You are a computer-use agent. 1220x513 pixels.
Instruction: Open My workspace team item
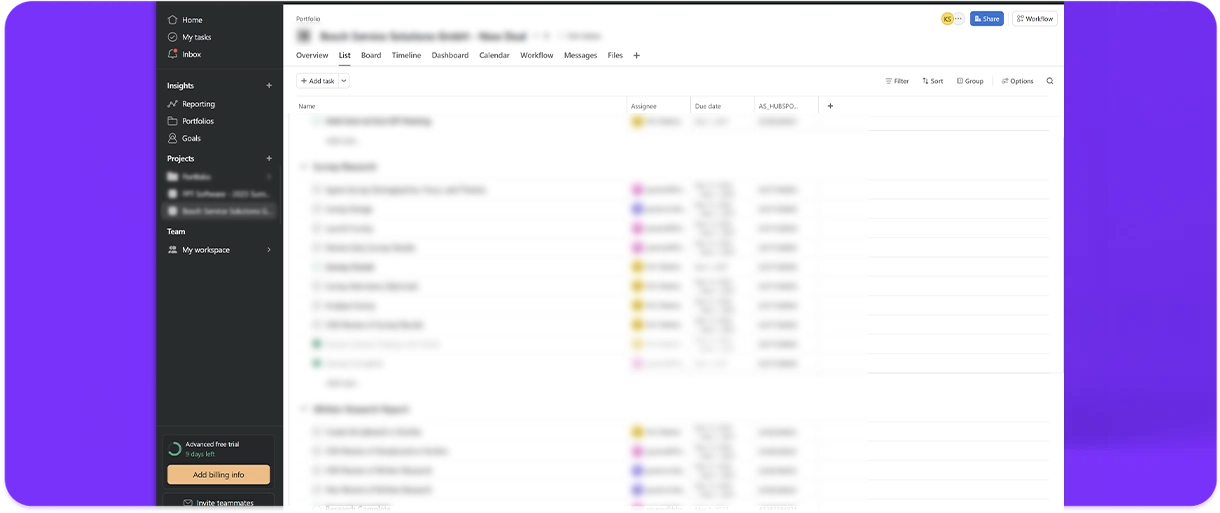point(206,250)
